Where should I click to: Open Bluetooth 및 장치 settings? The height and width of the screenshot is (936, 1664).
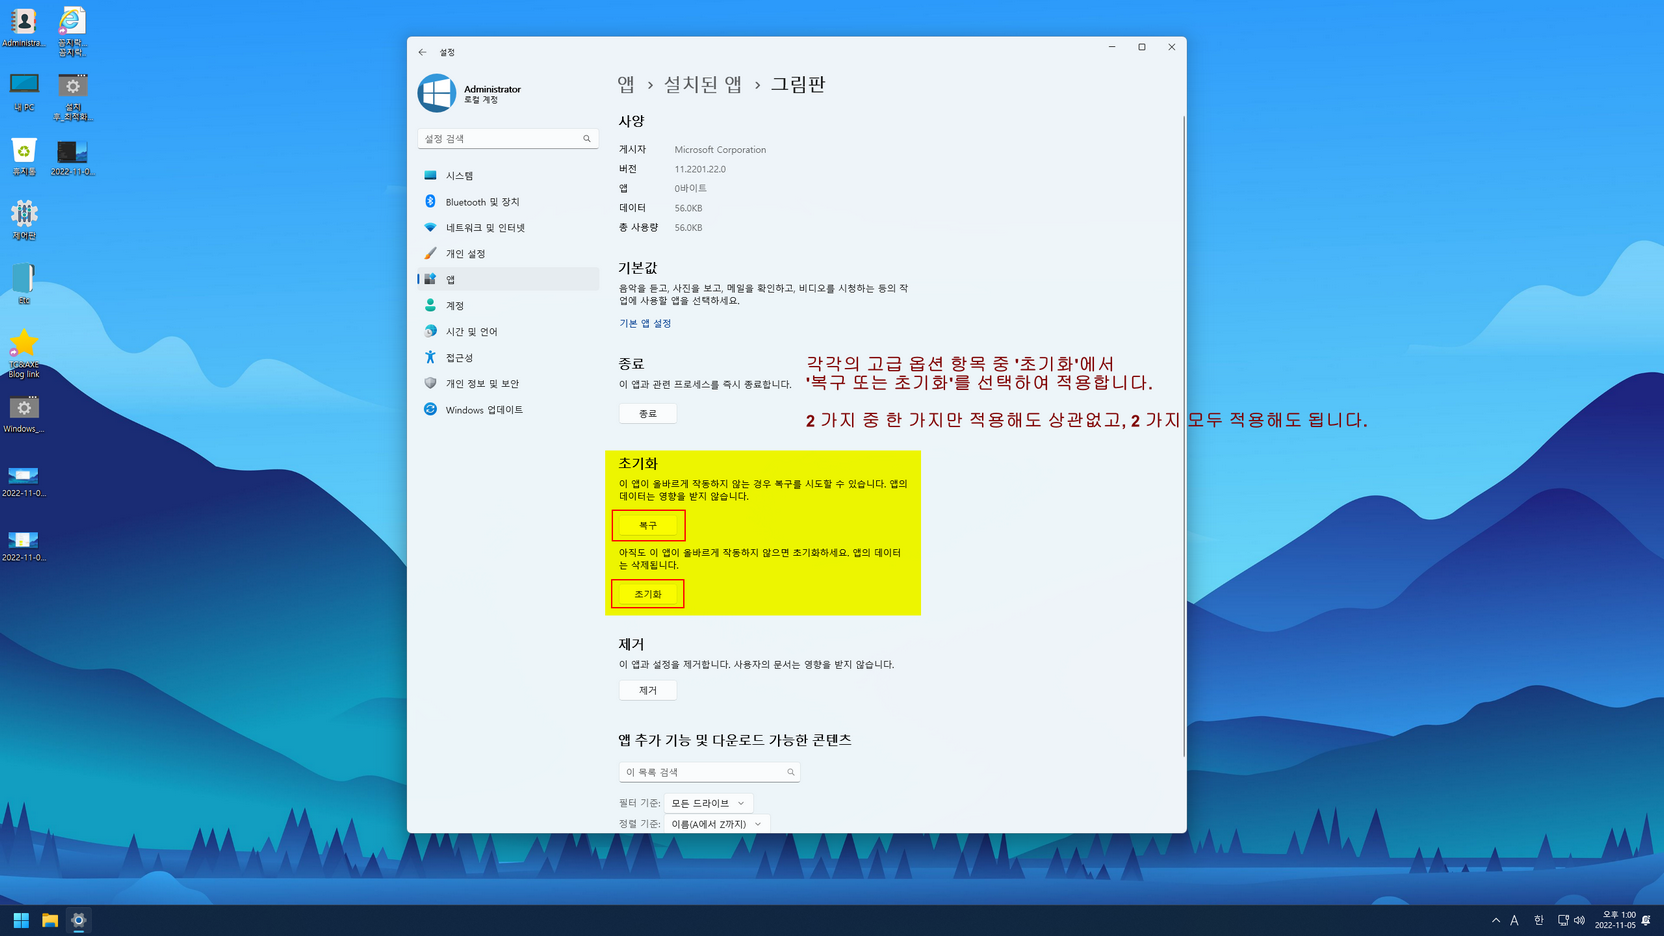pyautogui.click(x=508, y=202)
